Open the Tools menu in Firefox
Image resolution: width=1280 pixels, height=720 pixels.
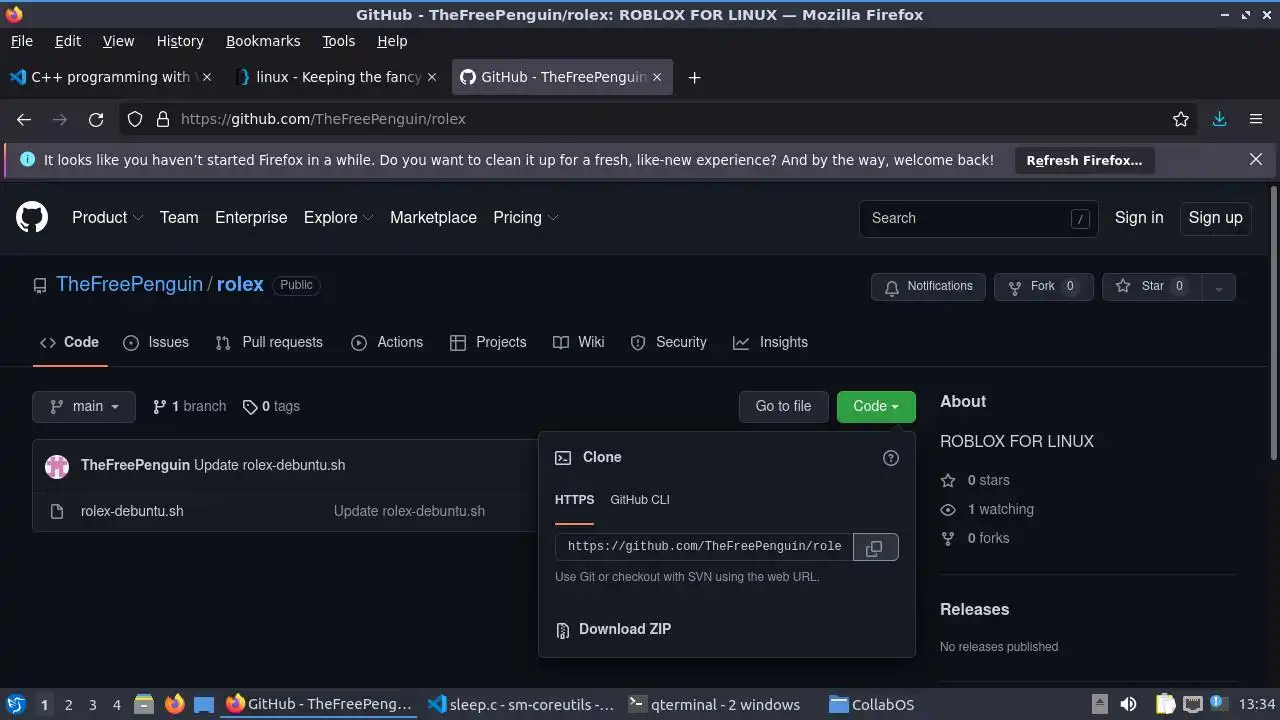pos(338,41)
